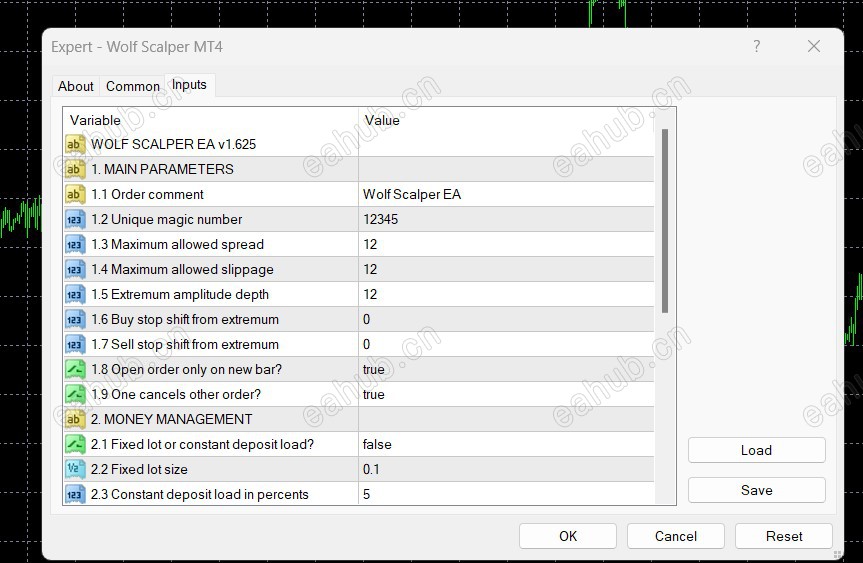Click the integer icon beside 2.3 Constant deposit load
Image resolution: width=863 pixels, height=563 pixels.
click(x=75, y=494)
